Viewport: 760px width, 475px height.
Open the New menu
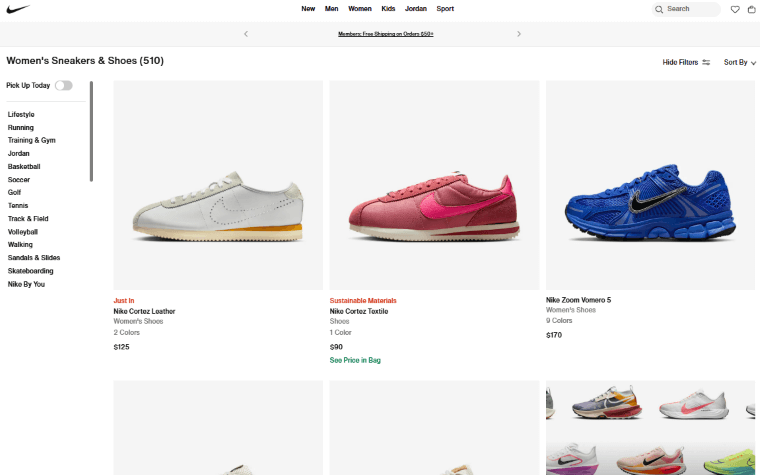pos(308,9)
